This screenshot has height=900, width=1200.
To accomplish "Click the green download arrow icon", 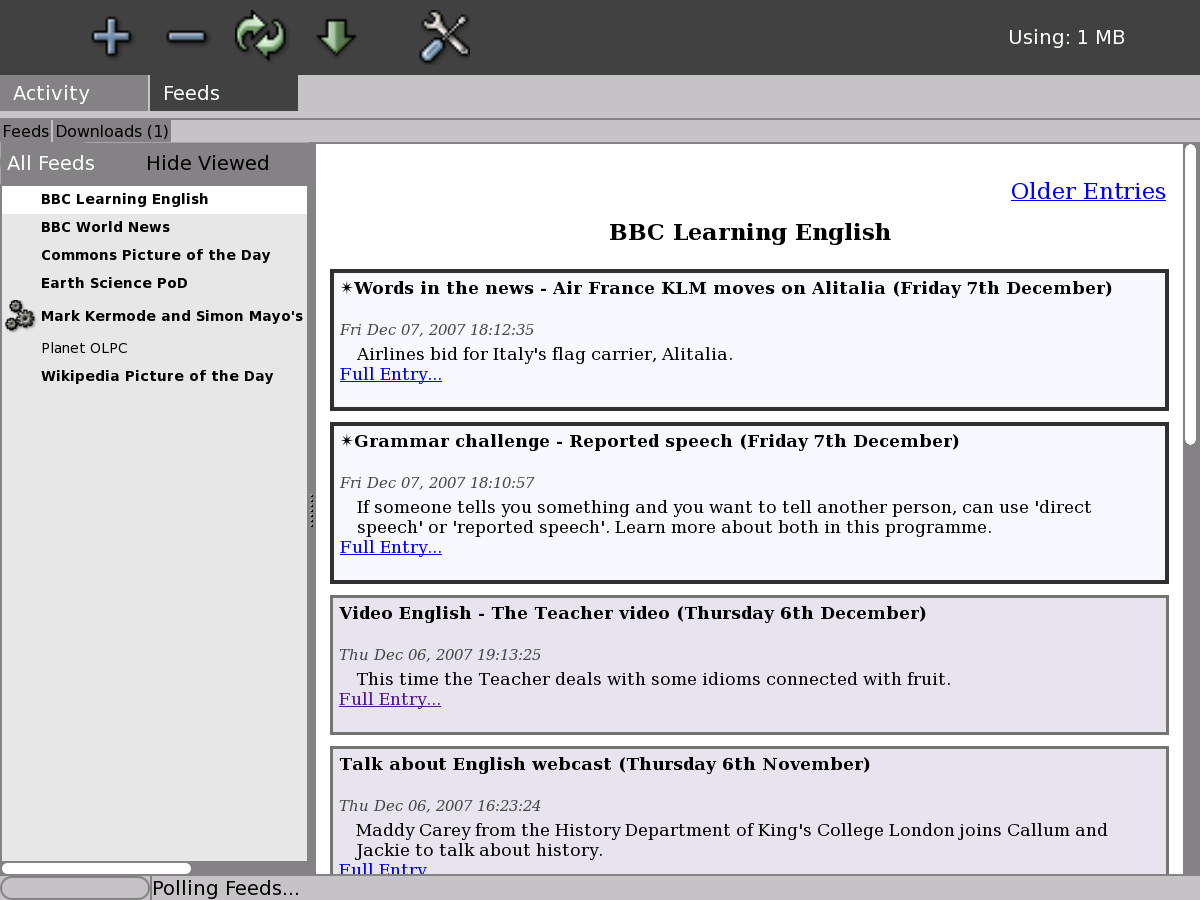I will click(x=336, y=37).
